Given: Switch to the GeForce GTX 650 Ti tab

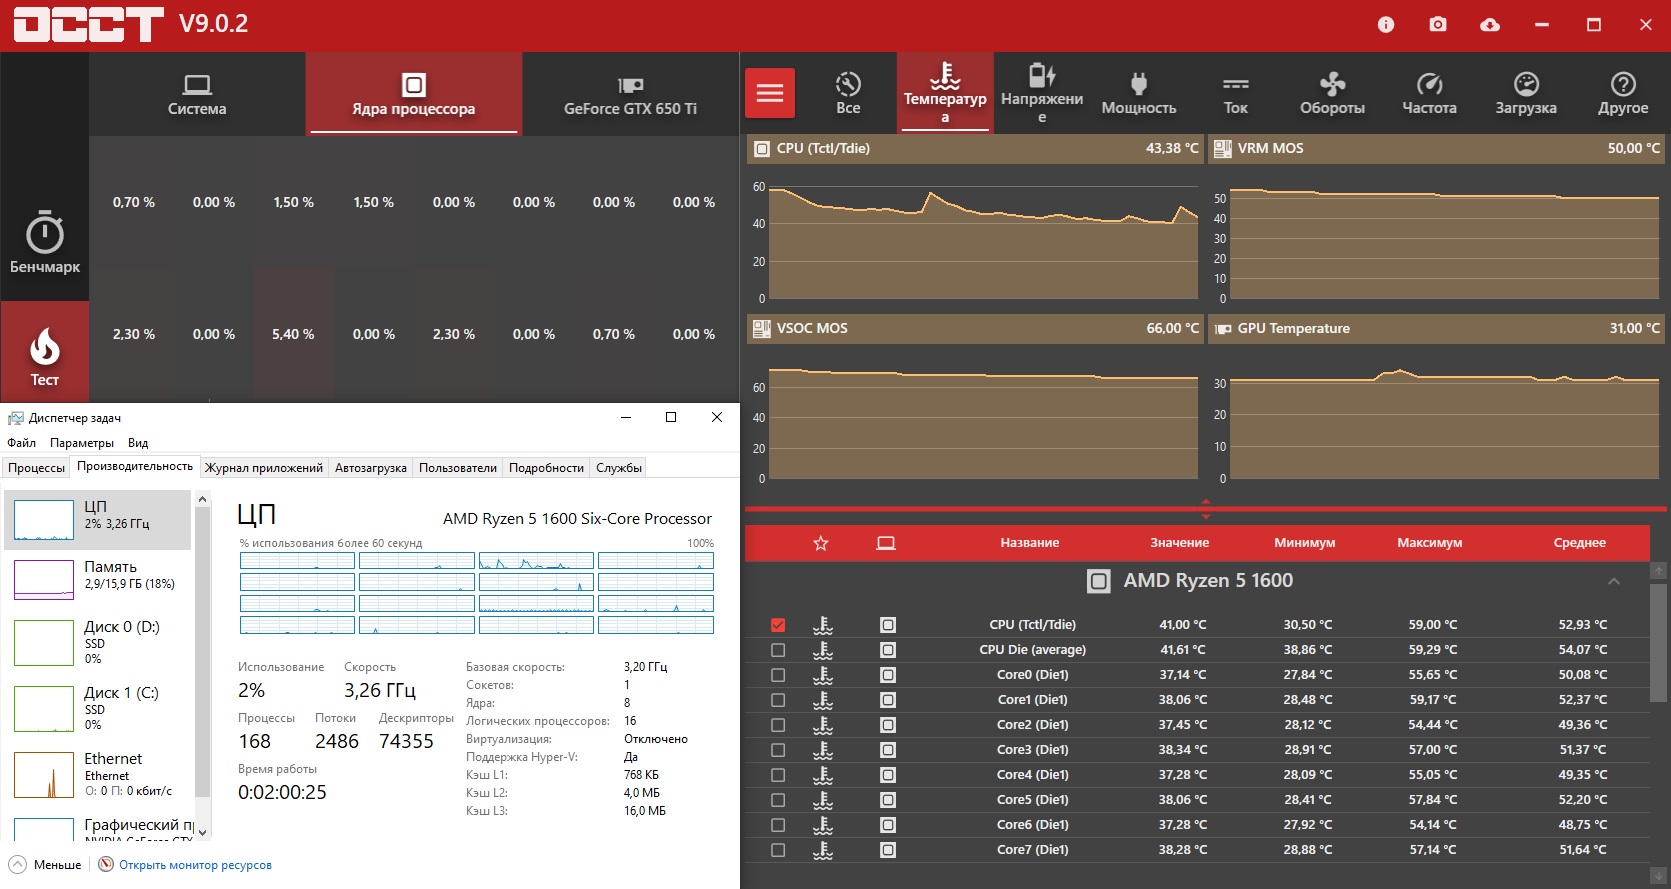Looking at the screenshot, I should [630, 94].
